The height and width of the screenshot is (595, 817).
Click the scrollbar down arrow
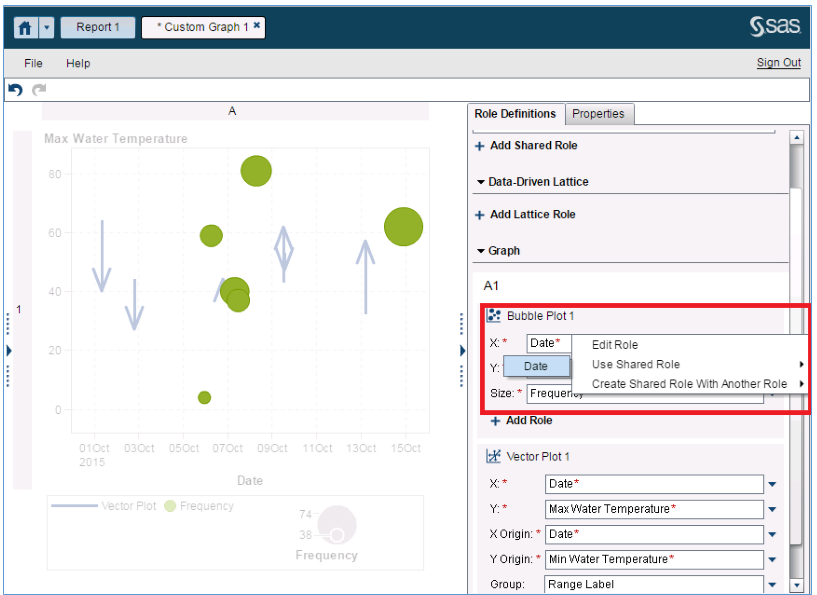coord(796,585)
